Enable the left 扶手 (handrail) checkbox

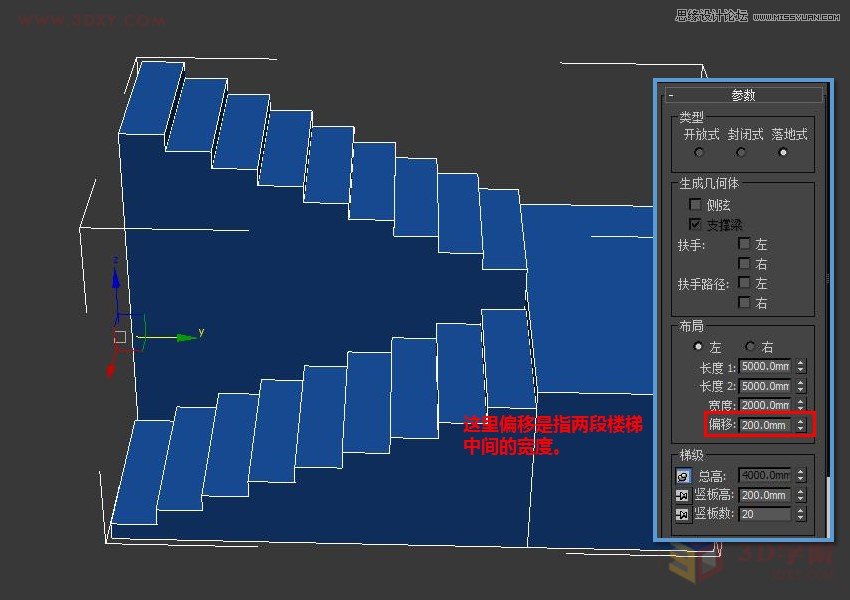coord(744,243)
